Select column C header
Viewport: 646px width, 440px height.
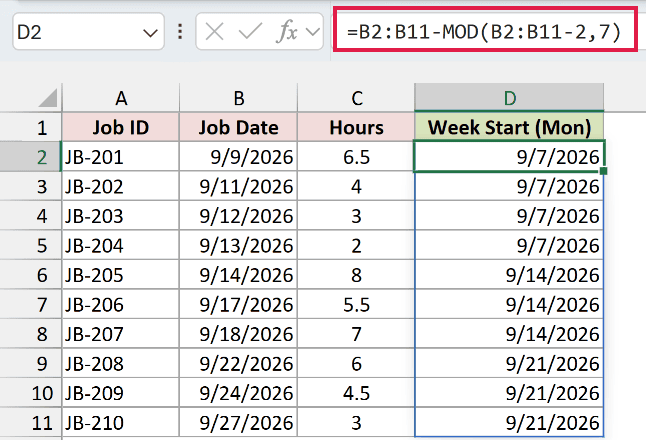[x=356, y=98]
